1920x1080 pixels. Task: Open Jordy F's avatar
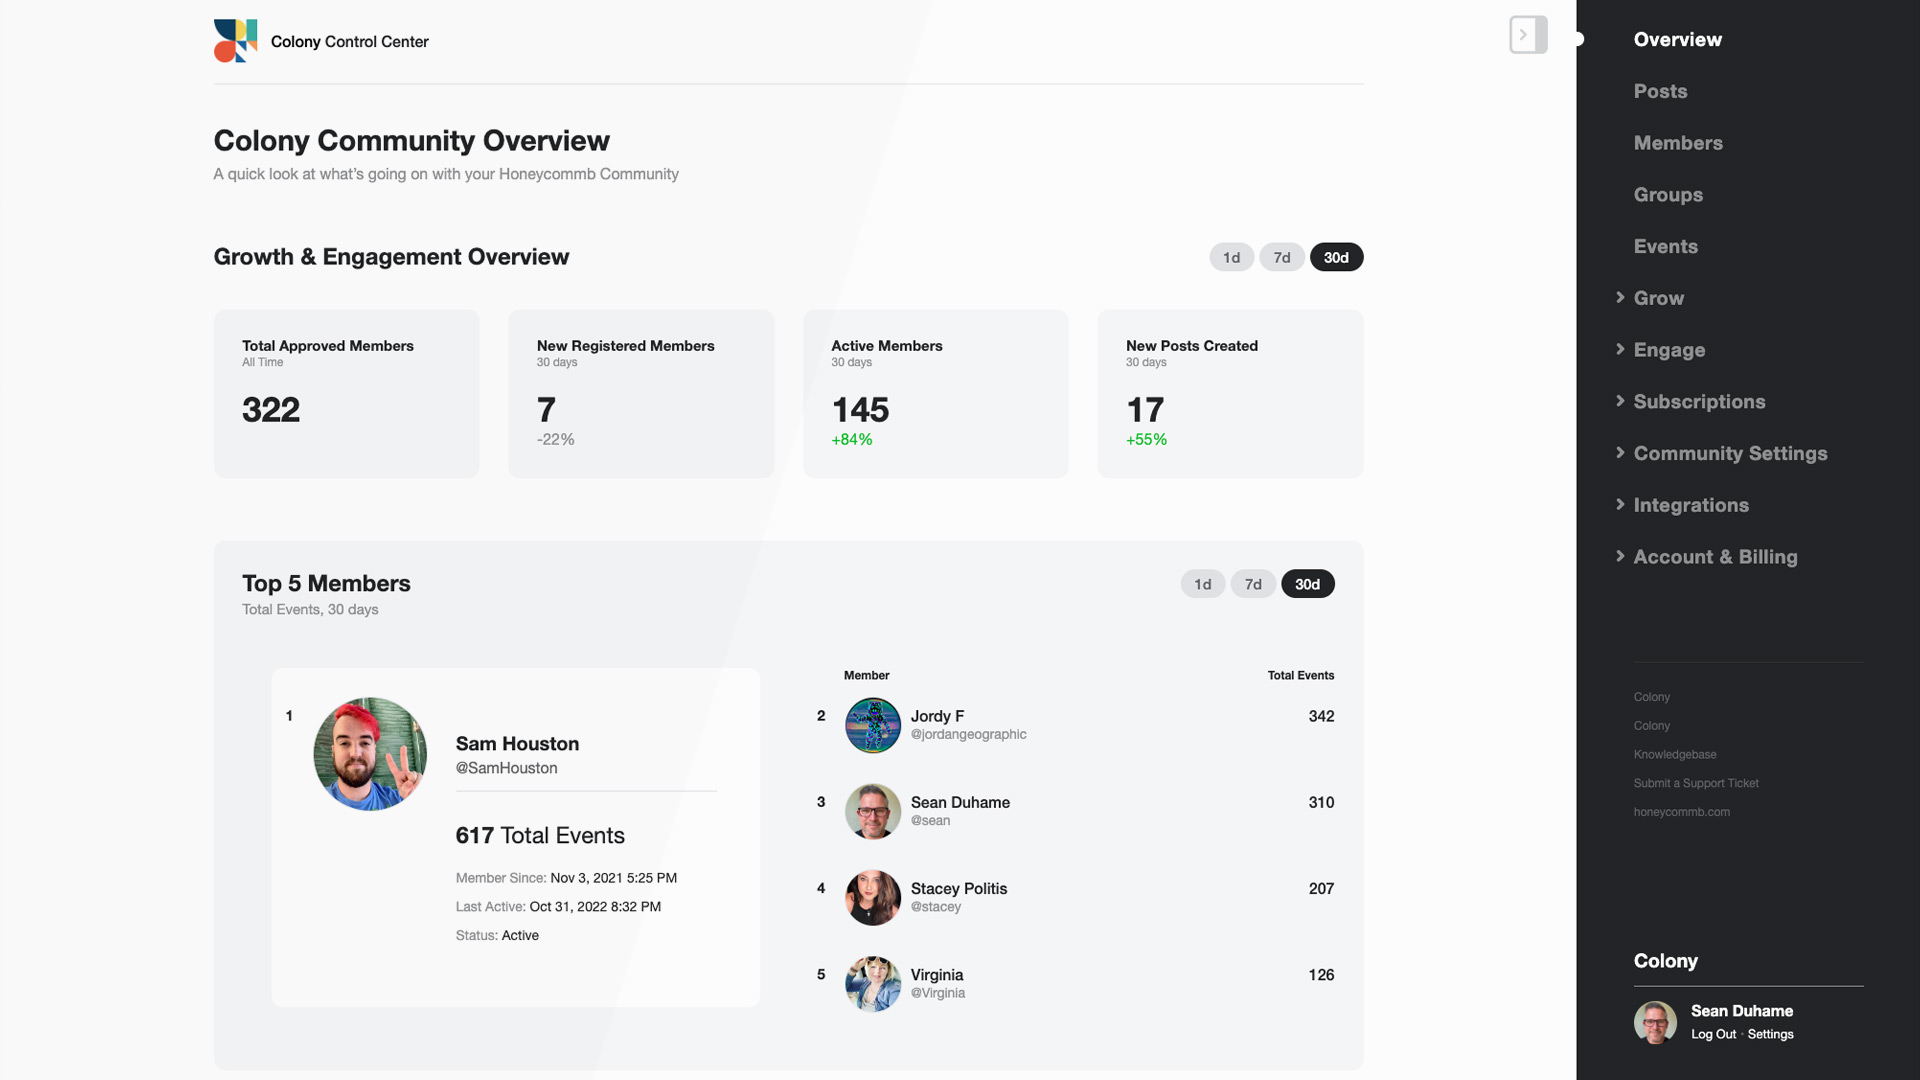(x=872, y=725)
